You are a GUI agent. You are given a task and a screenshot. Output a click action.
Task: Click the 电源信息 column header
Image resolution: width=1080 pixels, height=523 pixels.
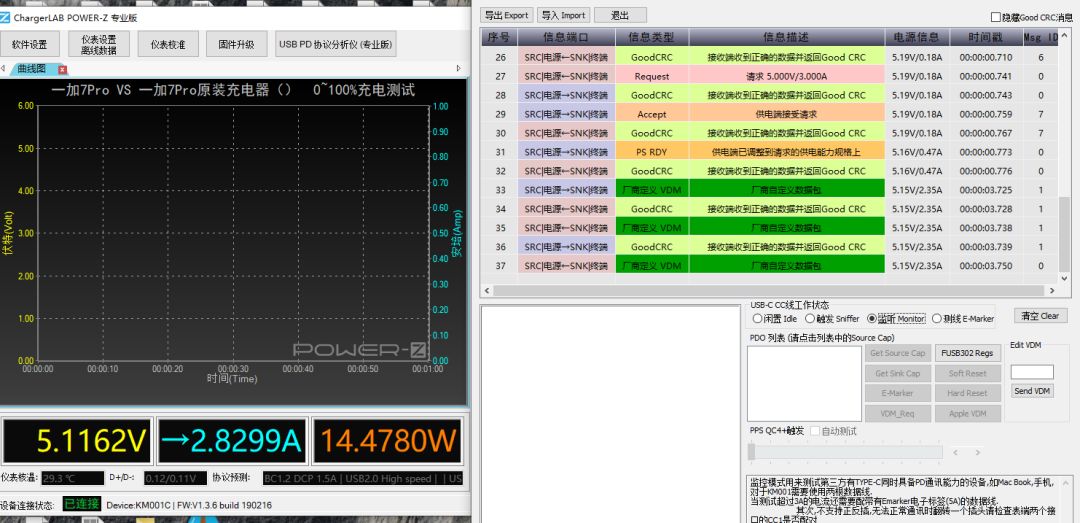(x=917, y=37)
